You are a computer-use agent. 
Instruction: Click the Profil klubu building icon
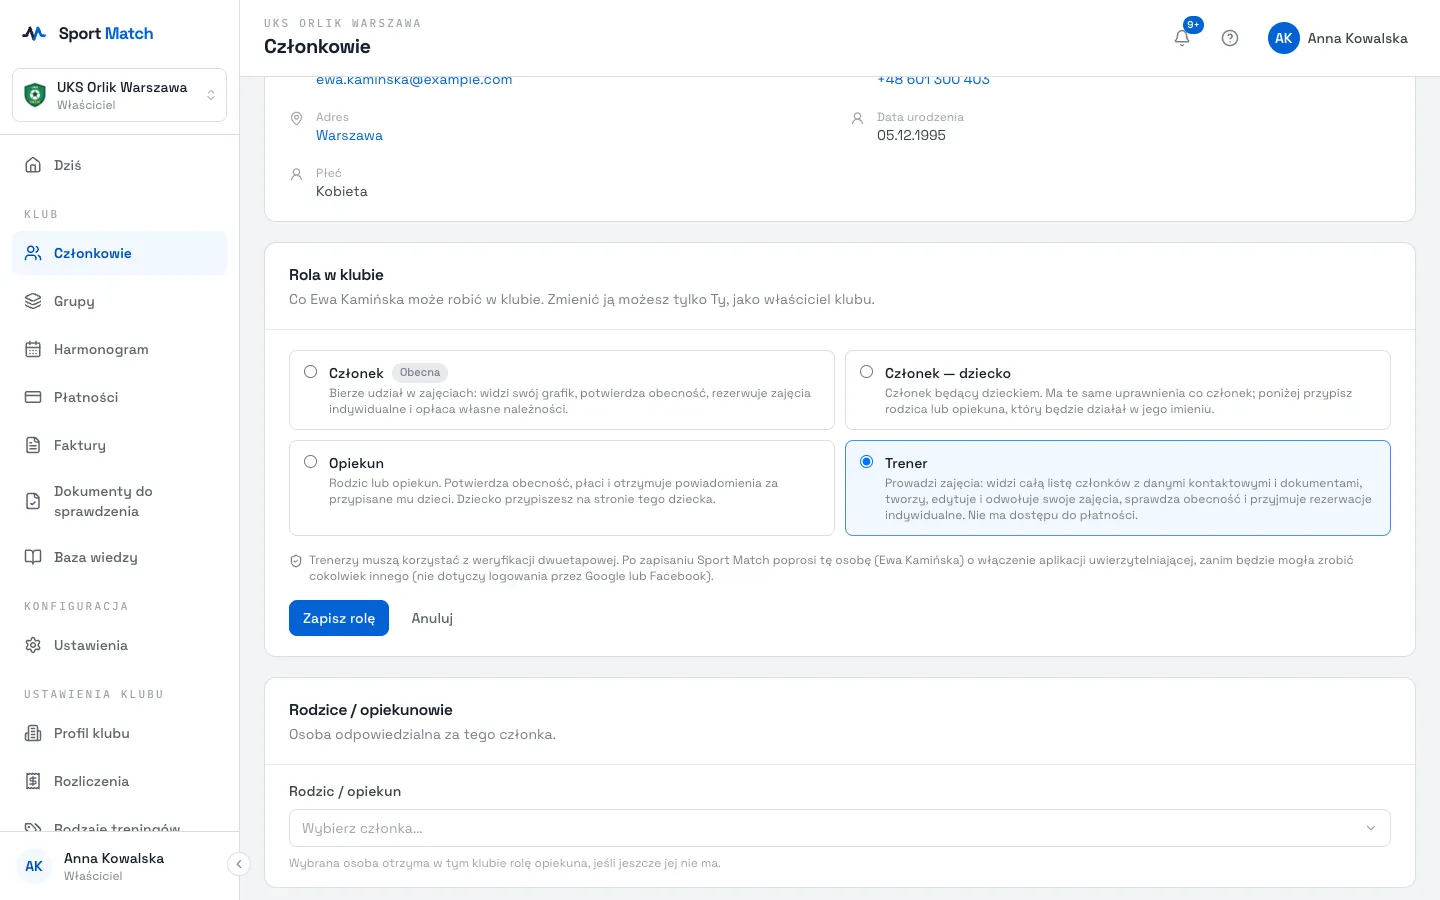(33, 733)
